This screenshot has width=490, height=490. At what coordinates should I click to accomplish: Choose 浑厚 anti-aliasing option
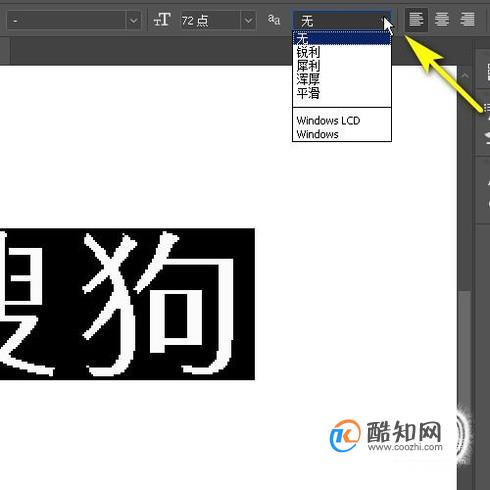308,79
